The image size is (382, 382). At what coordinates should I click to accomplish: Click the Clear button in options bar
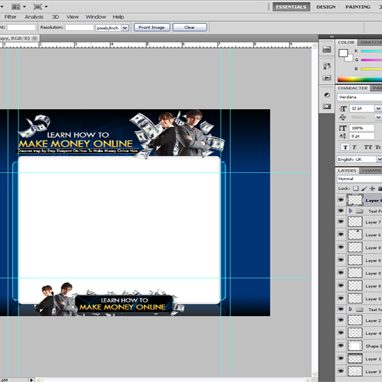click(x=190, y=27)
